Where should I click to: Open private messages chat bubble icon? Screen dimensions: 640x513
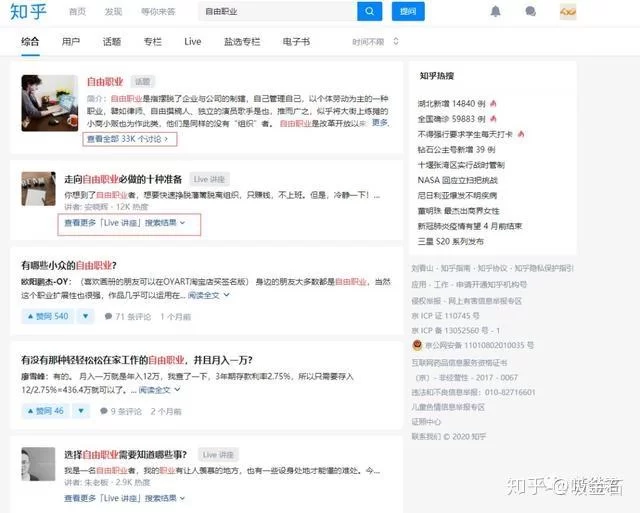pyautogui.click(x=532, y=12)
